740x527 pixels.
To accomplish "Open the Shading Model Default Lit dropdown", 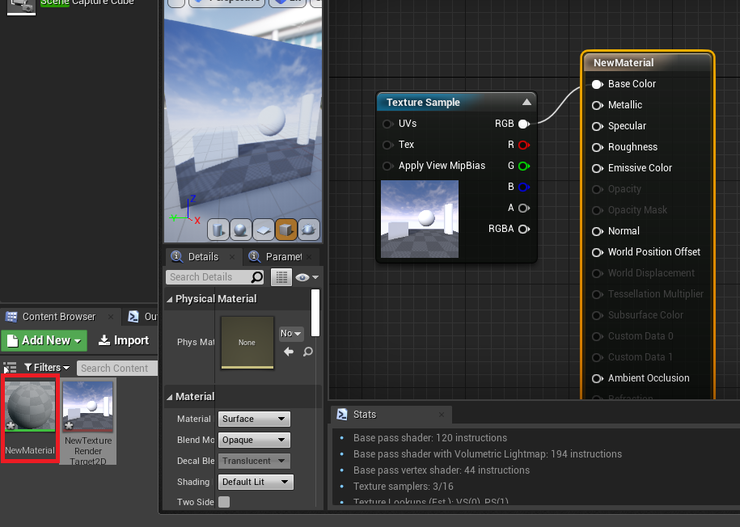I will click(255, 482).
